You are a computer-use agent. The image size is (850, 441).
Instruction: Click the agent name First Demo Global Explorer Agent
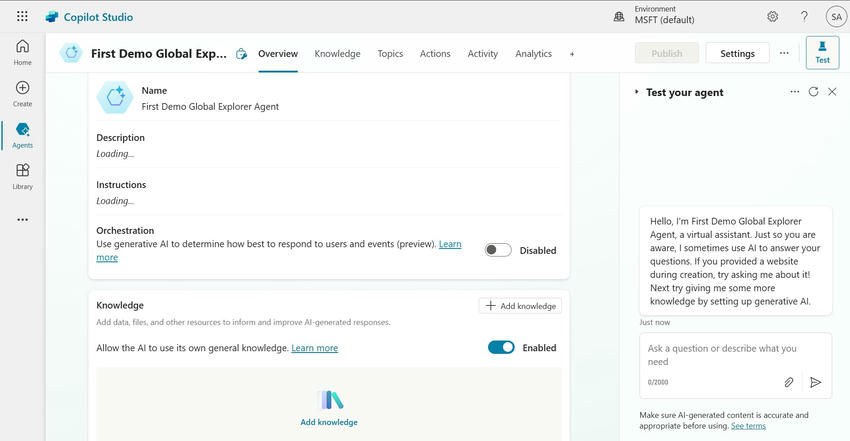point(210,107)
